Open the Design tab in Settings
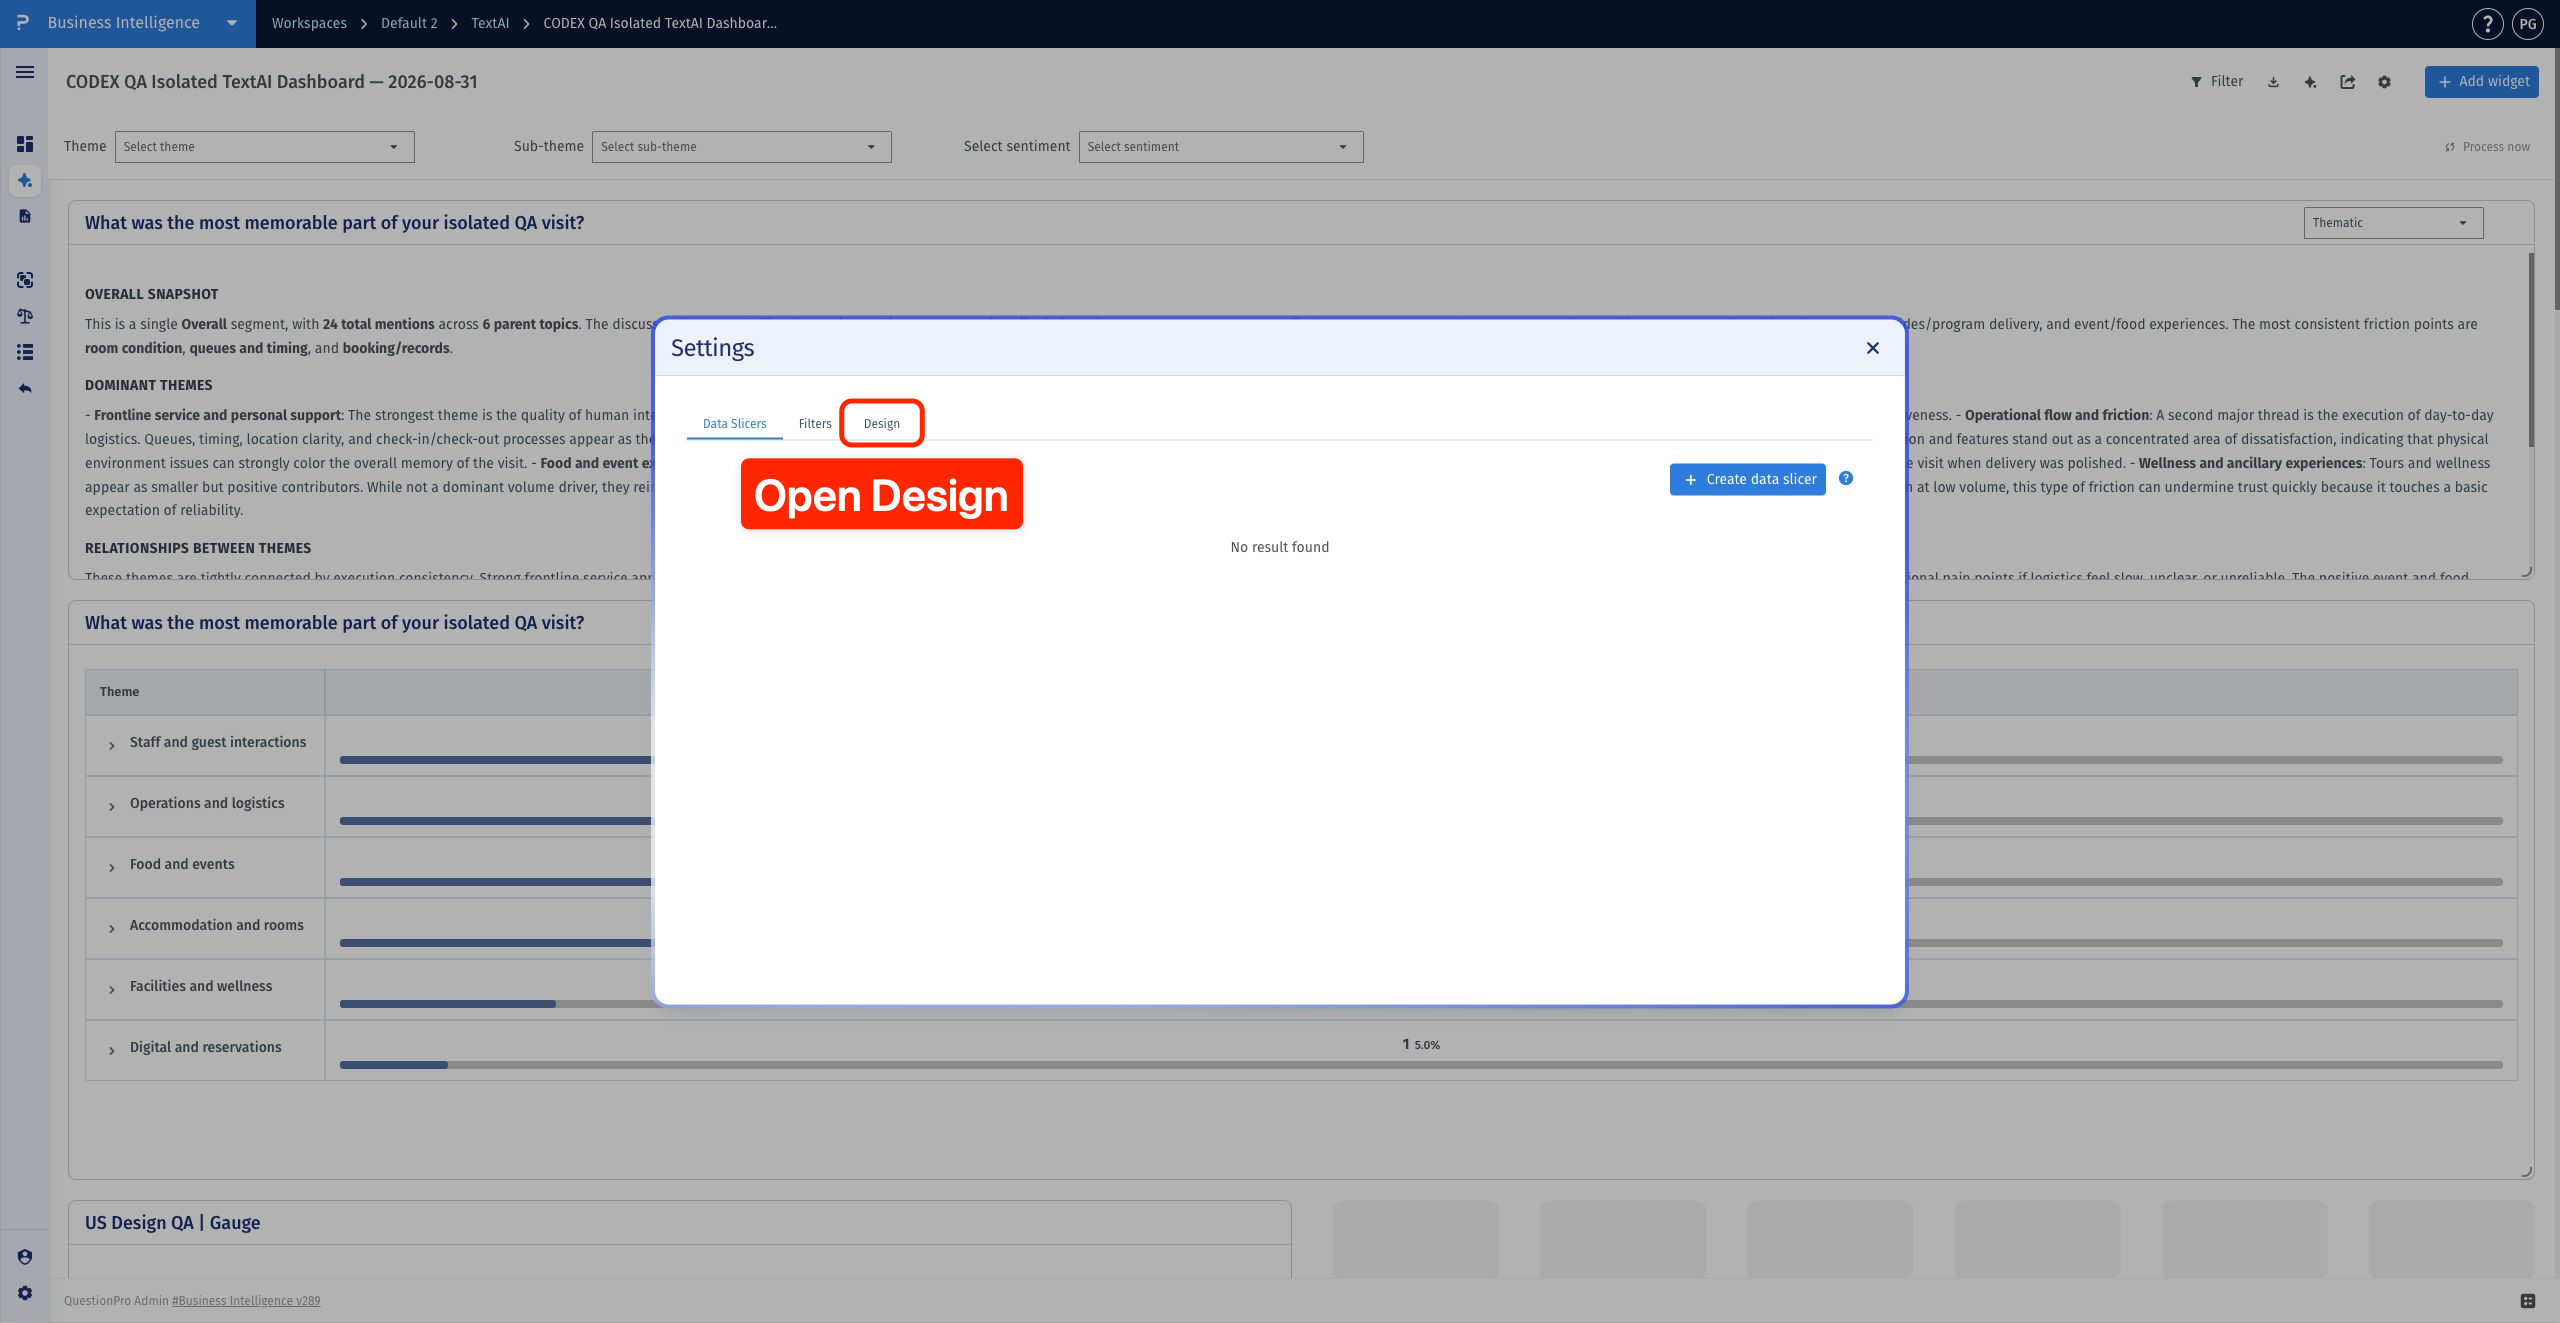The image size is (2560, 1323). 881,424
